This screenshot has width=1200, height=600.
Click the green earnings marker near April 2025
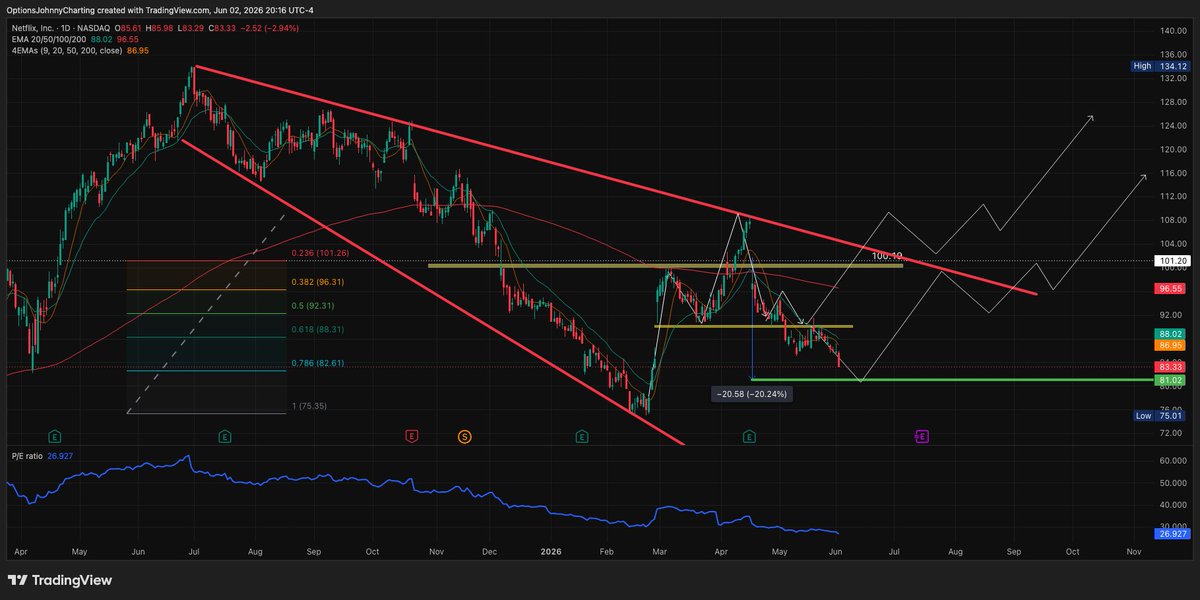(x=54, y=437)
